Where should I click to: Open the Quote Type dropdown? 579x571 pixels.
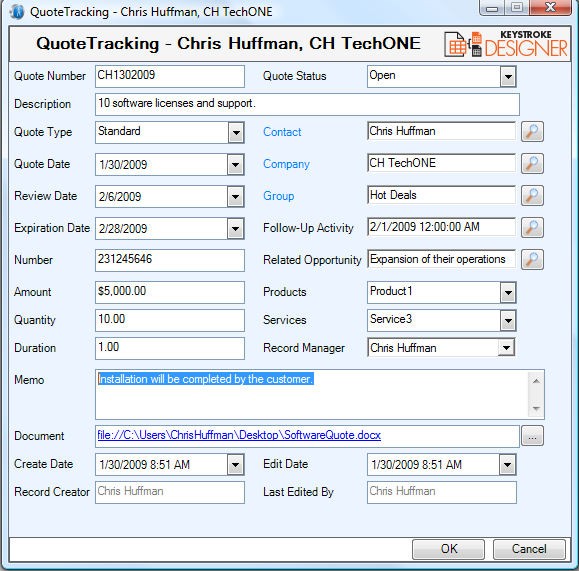point(236,133)
